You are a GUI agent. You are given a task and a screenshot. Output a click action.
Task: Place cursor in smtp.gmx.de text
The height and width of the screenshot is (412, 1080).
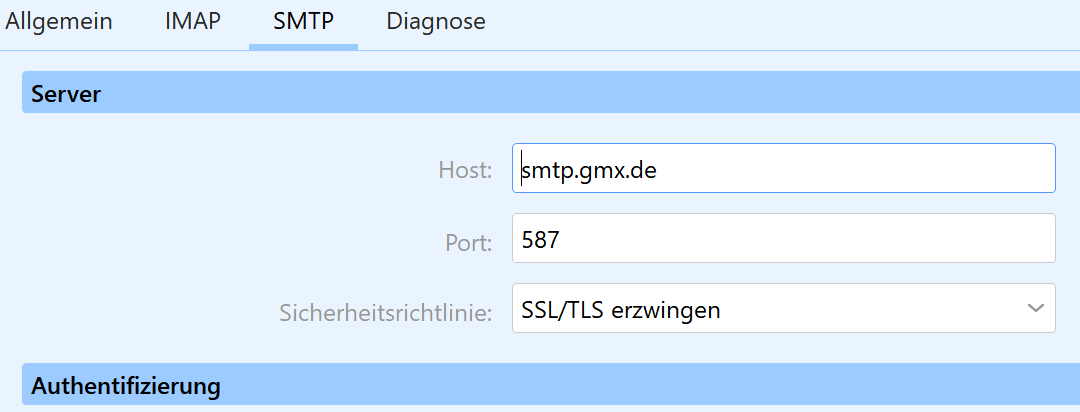[x=588, y=170]
